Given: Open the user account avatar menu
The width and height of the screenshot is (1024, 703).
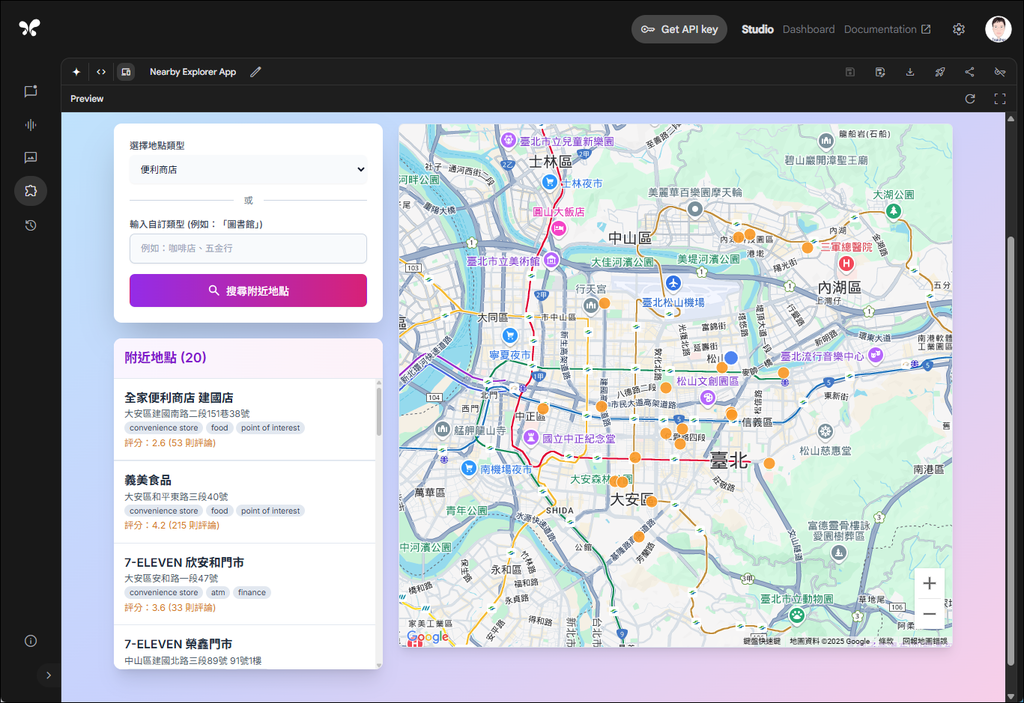Looking at the screenshot, I should pyautogui.click(x=999, y=29).
